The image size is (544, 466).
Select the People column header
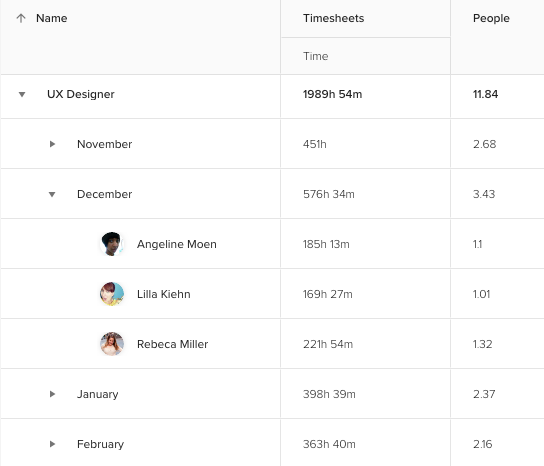pos(491,18)
